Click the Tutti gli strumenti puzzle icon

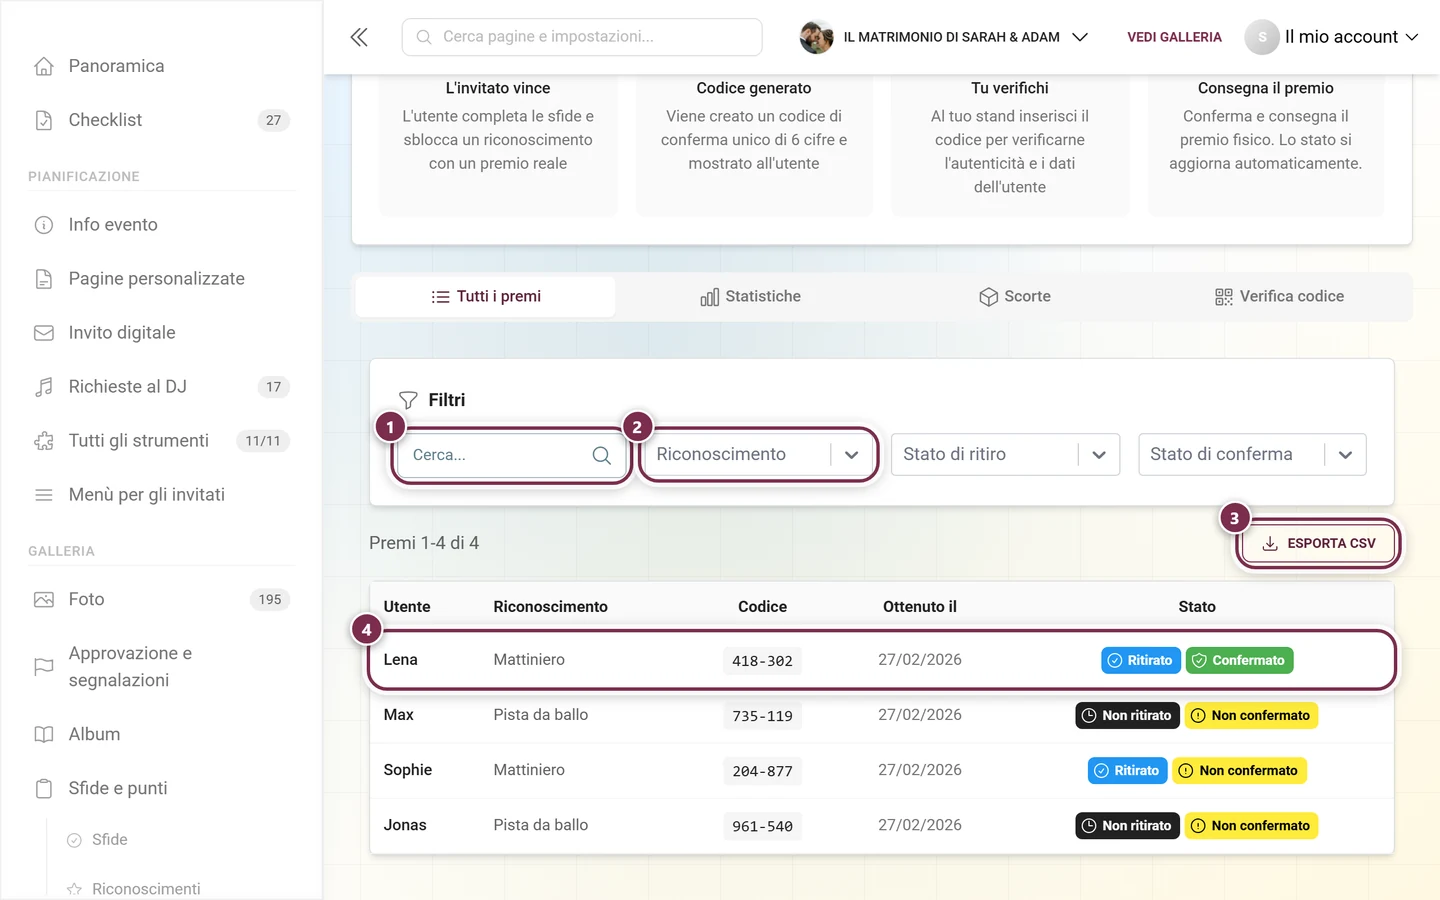pos(44,441)
